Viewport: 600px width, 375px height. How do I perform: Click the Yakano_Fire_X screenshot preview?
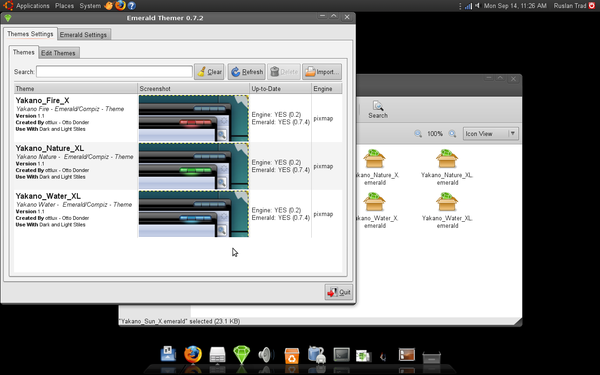[194, 118]
